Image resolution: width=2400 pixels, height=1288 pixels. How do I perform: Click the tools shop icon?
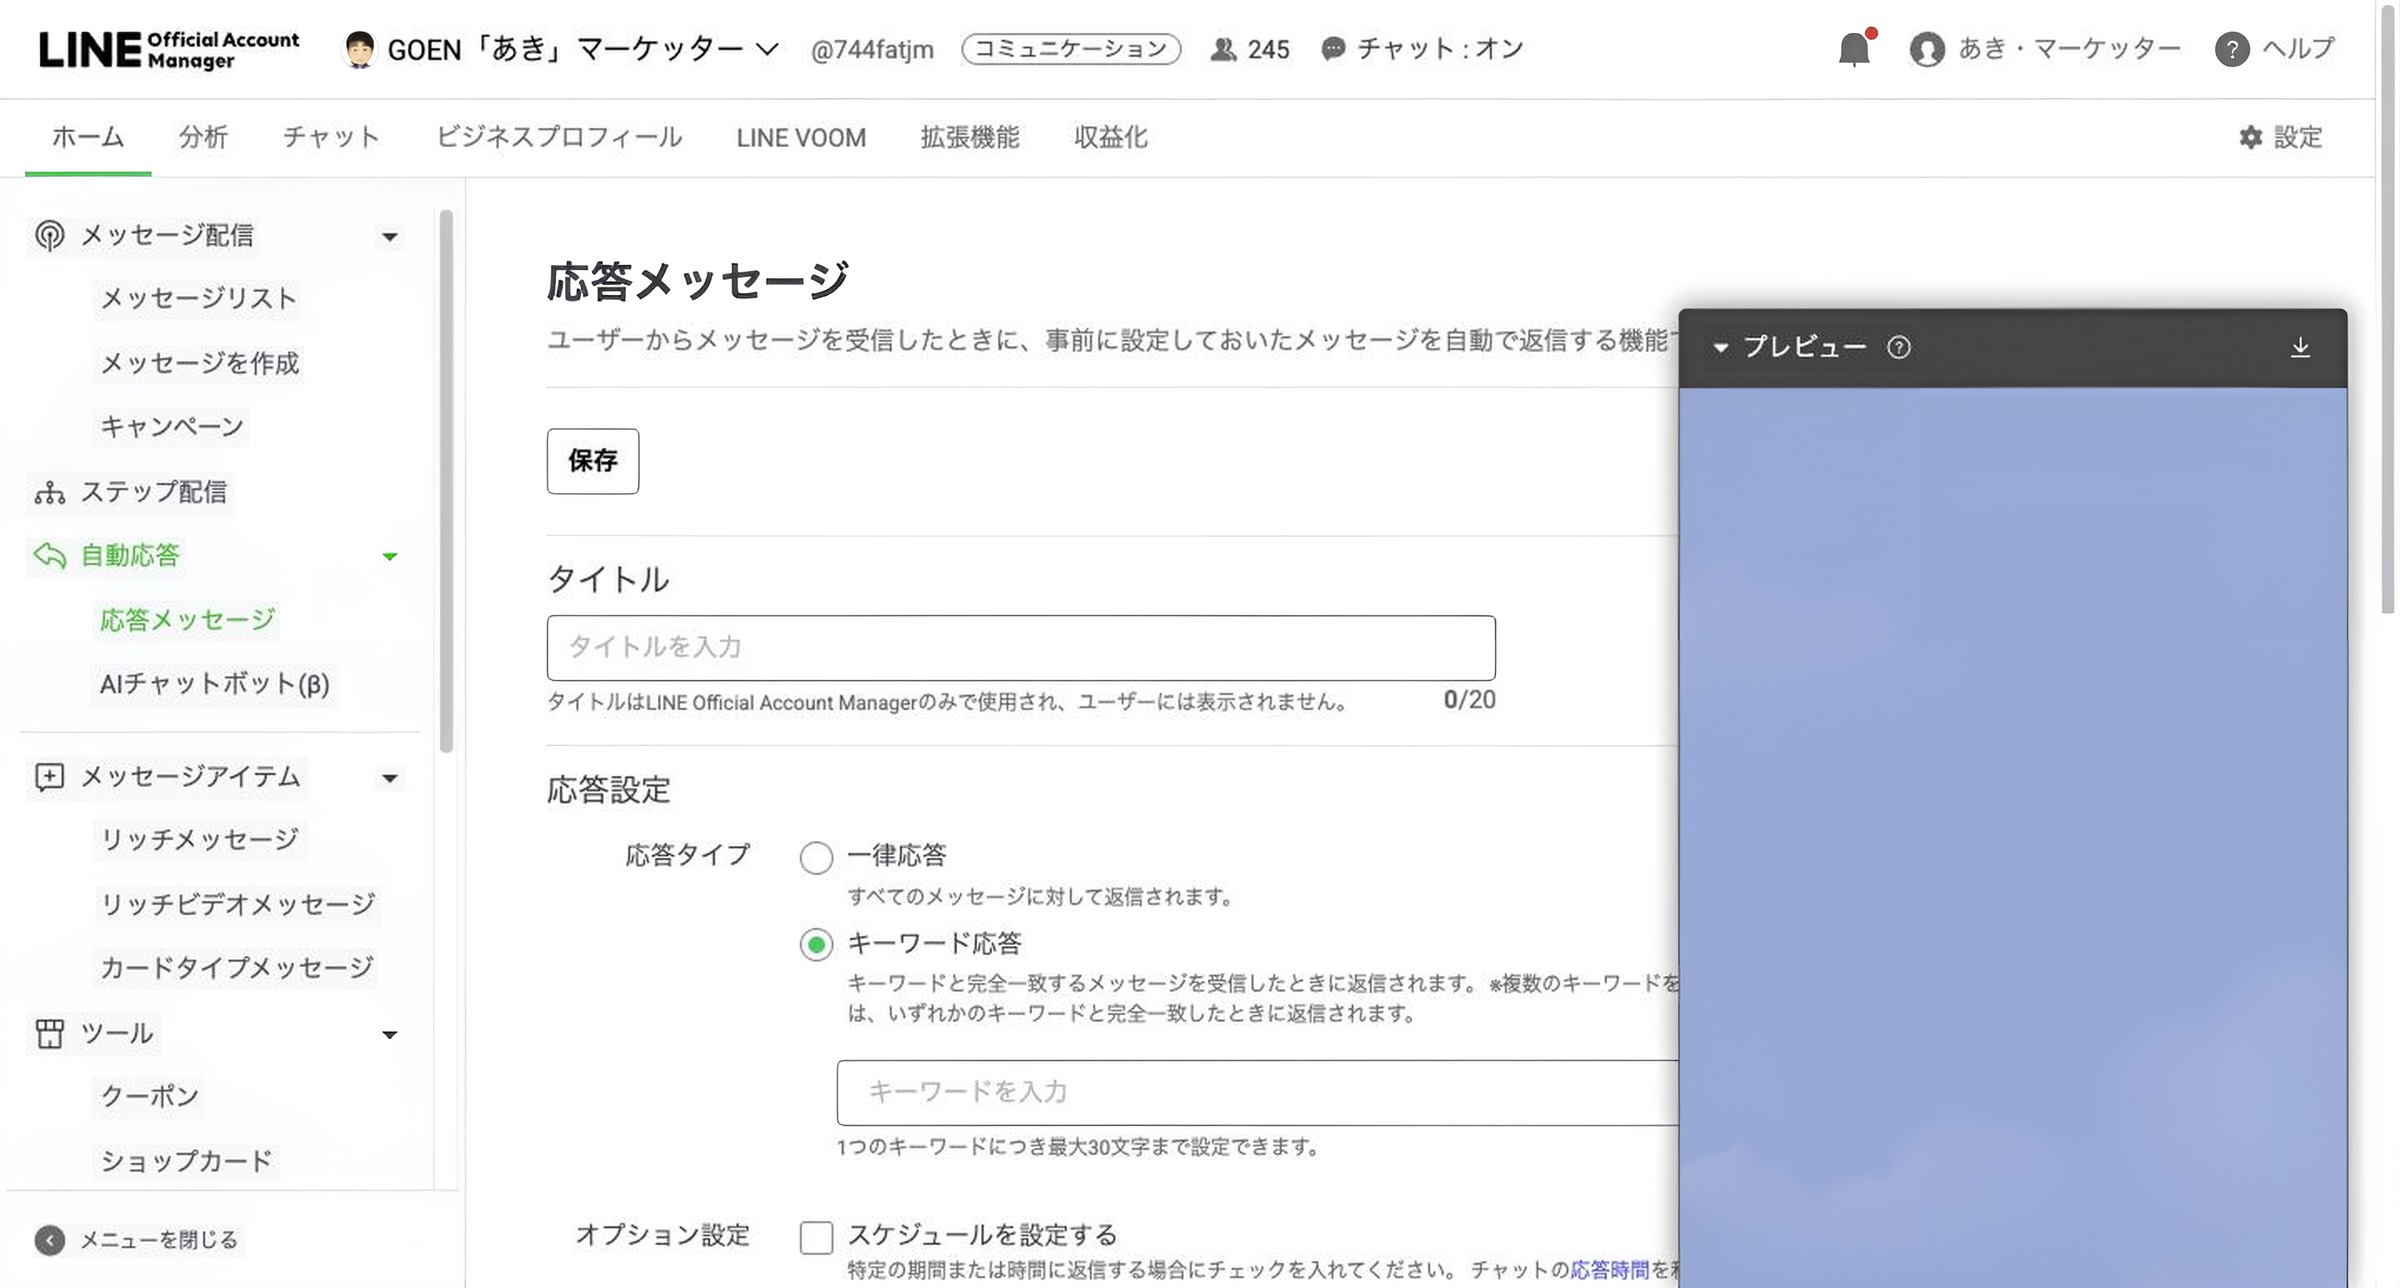click(49, 1033)
